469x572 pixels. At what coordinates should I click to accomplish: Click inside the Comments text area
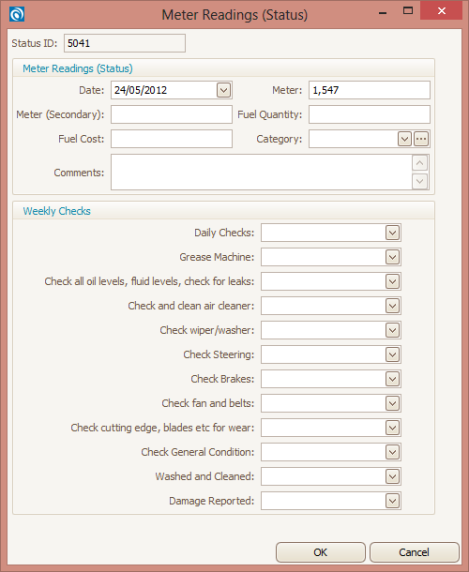(x=261, y=172)
